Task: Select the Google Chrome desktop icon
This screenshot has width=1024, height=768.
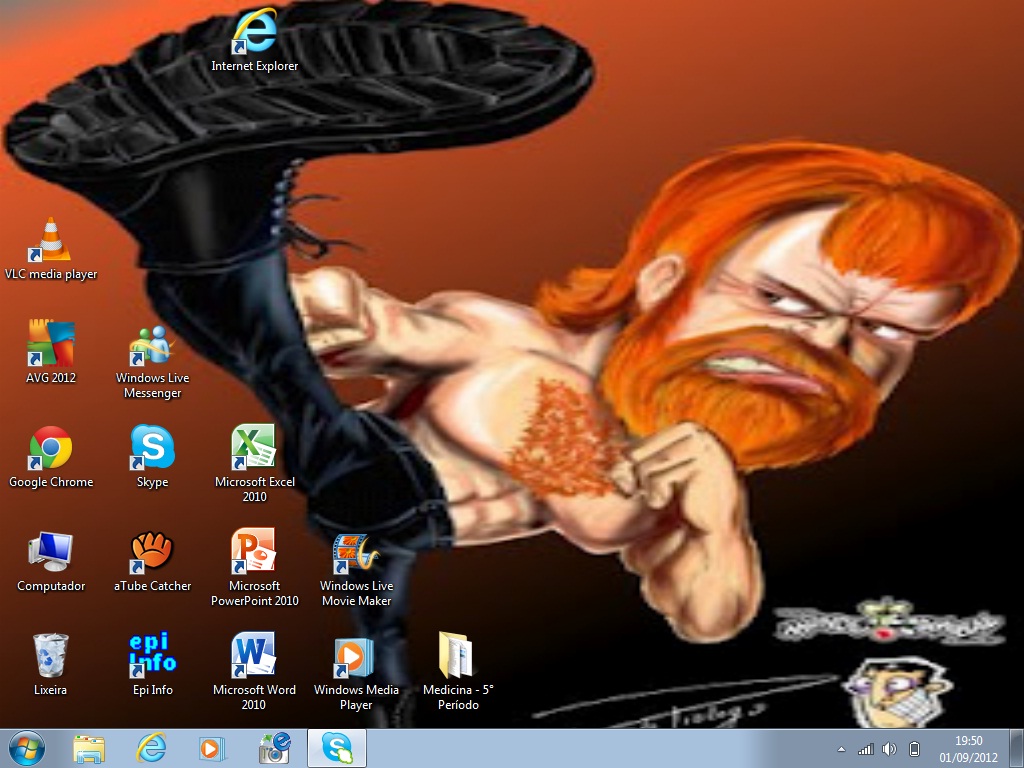Action: point(51,457)
